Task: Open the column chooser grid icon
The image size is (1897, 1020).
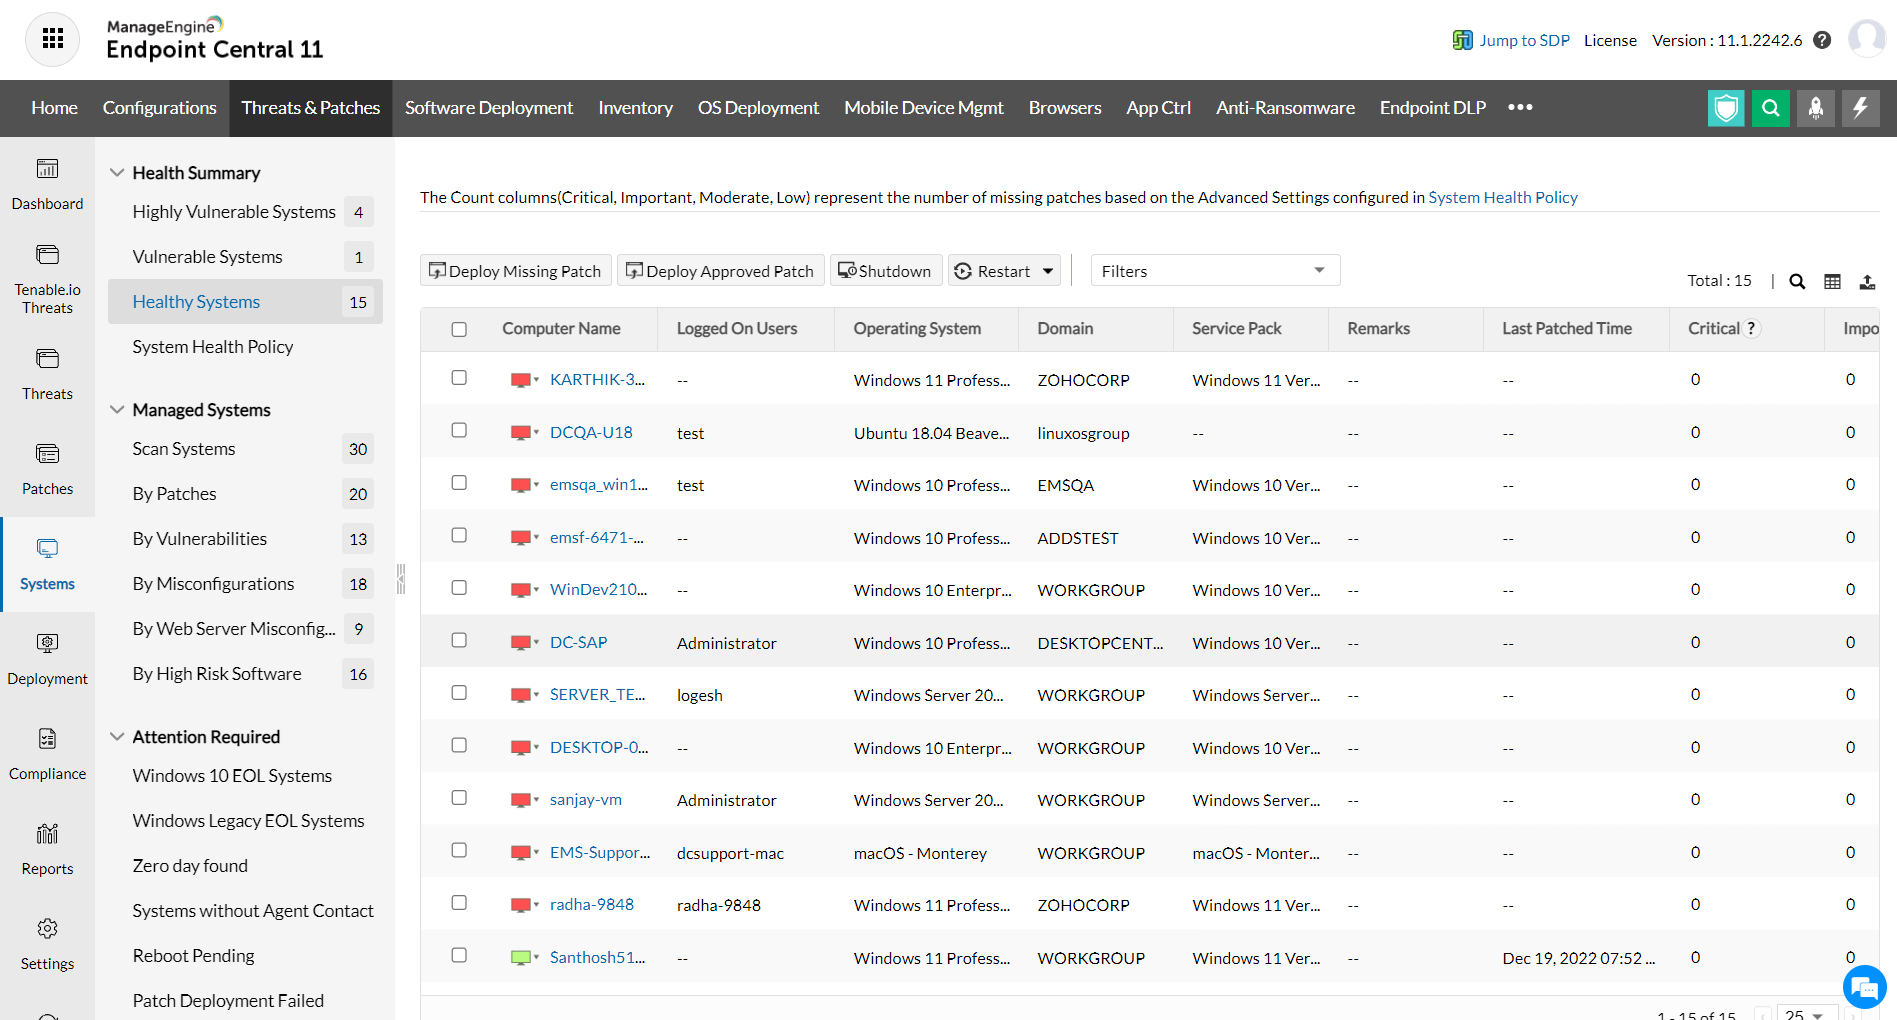Action: 1832,282
